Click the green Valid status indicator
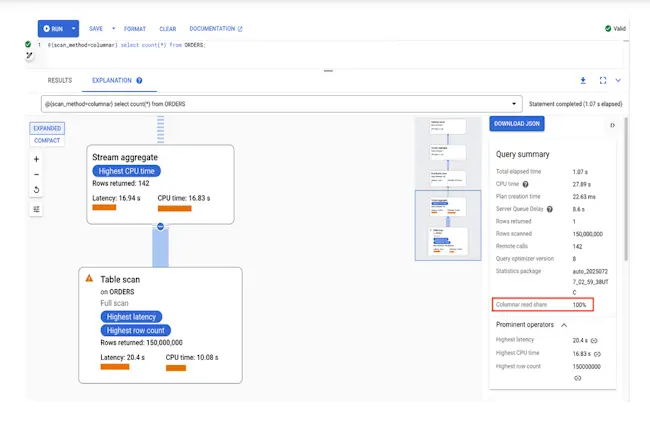 (x=615, y=29)
